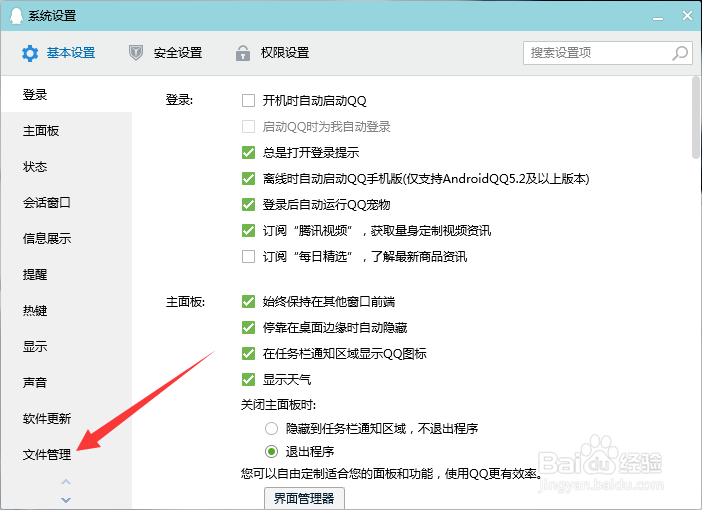The width and height of the screenshot is (702, 510).
Task: Select 主面板 in the sidebar
Action: (66, 131)
